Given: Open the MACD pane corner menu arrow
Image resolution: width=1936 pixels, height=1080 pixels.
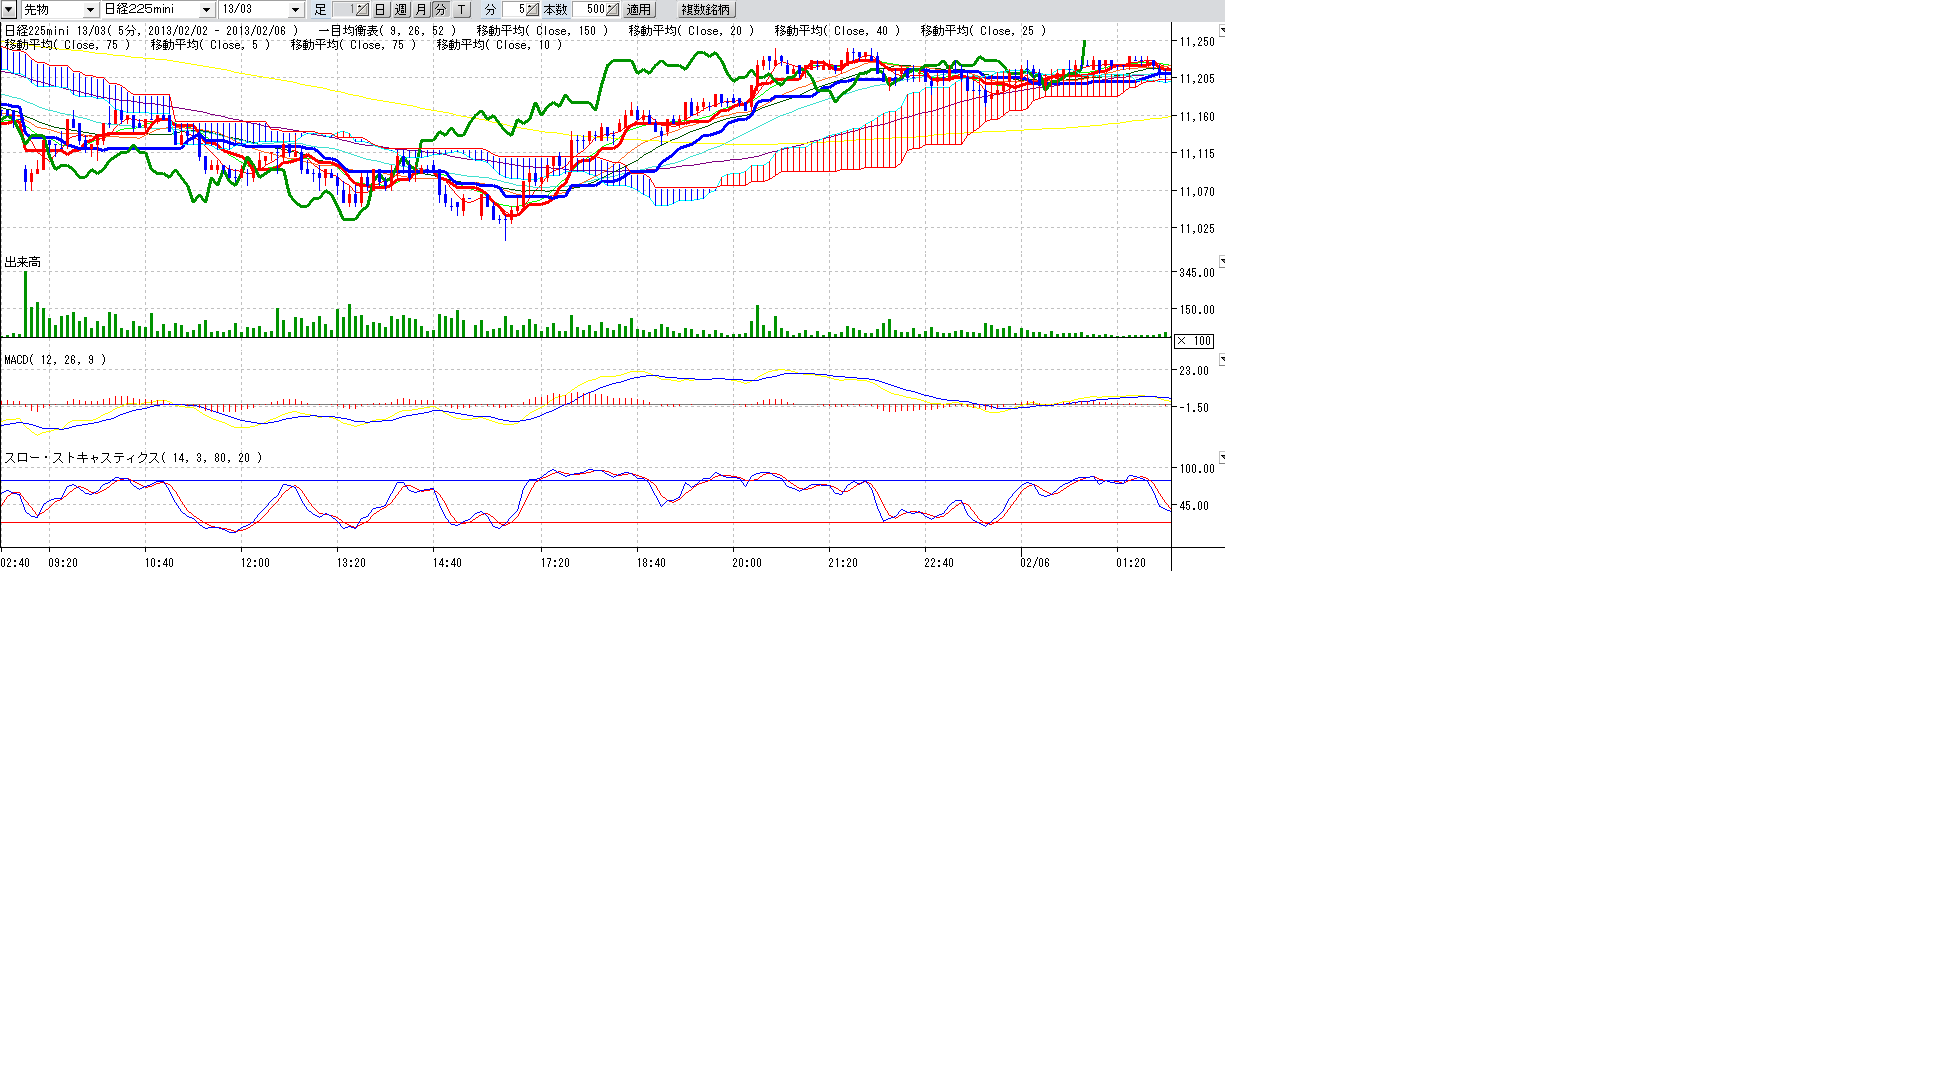Looking at the screenshot, I should coord(1221,359).
